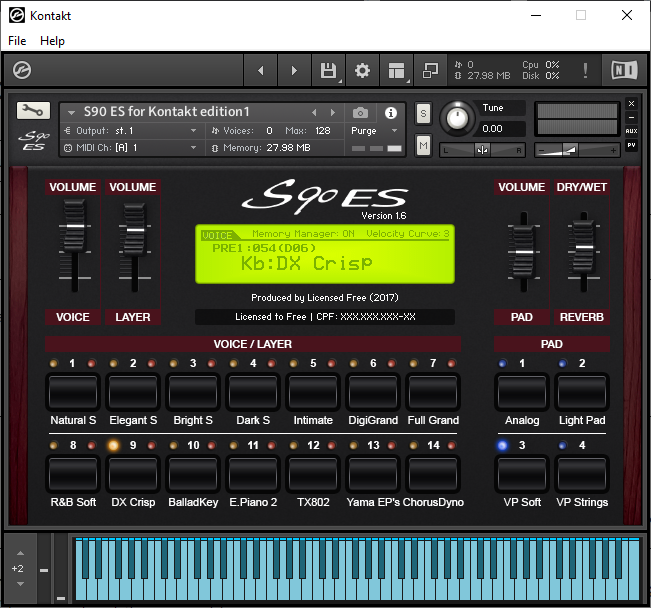Viewport: 651px width, 608px height.
Task: Click the VOICE volume fader
Action: point(75,226)
